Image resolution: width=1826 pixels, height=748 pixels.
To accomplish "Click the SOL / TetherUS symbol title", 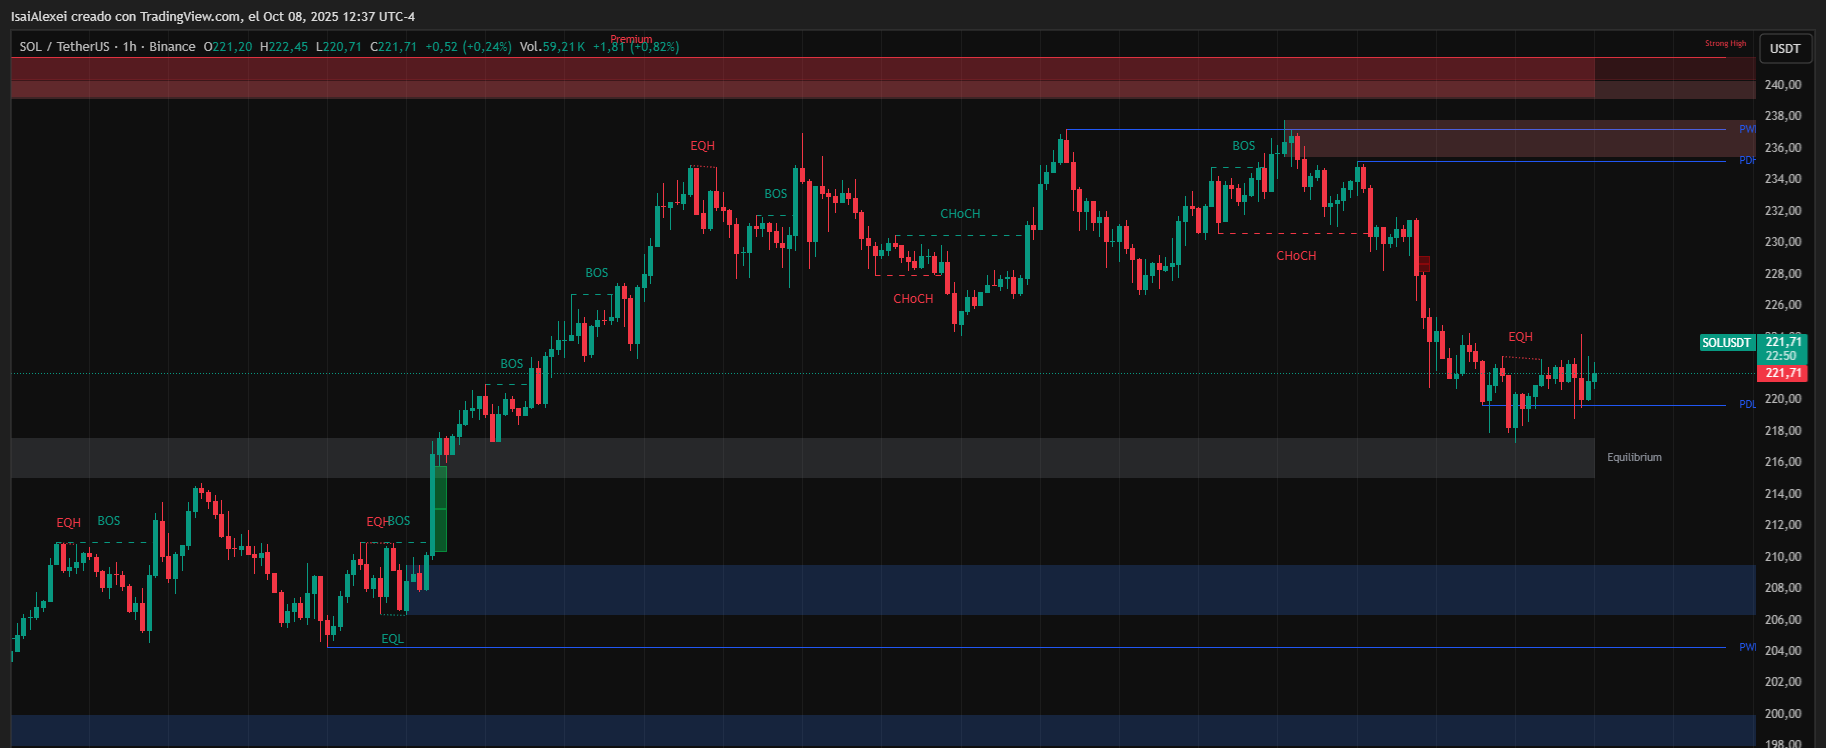I will [64, 47].
